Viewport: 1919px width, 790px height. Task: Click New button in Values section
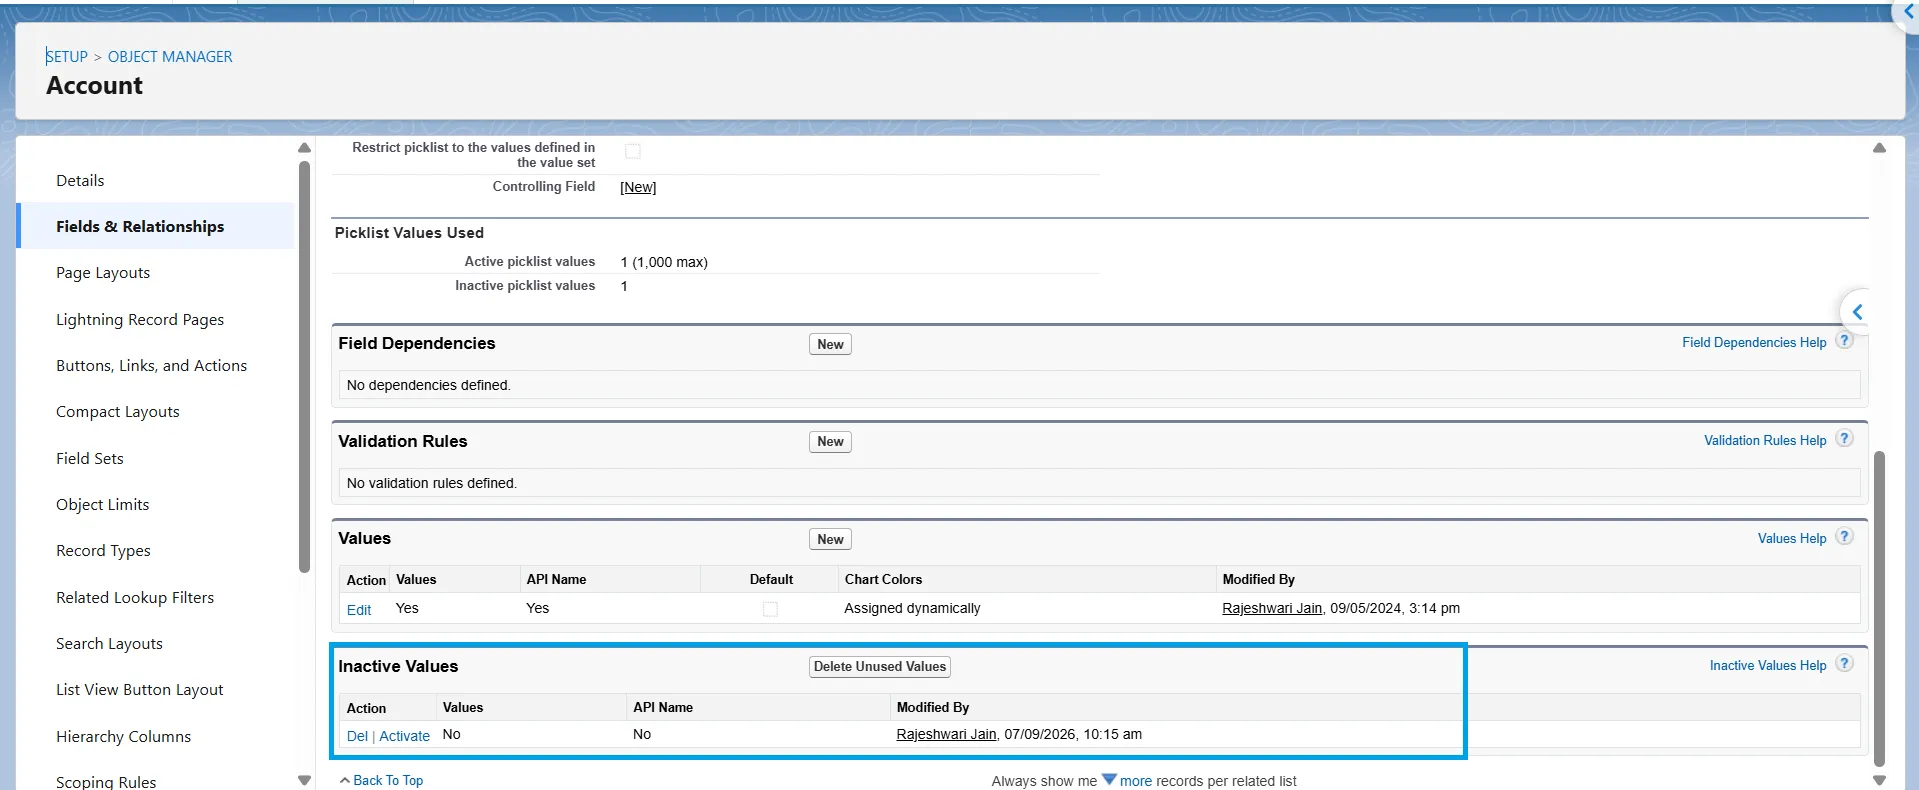pyautogui.click(x=830, y=539)
